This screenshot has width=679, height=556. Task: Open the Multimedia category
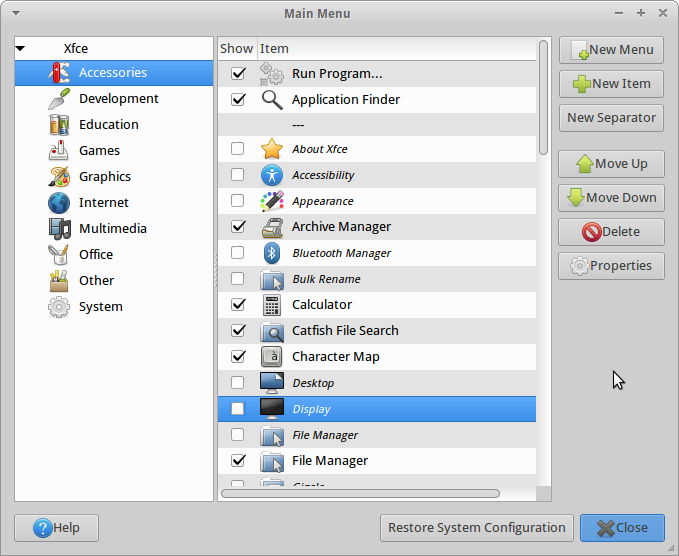113,229
